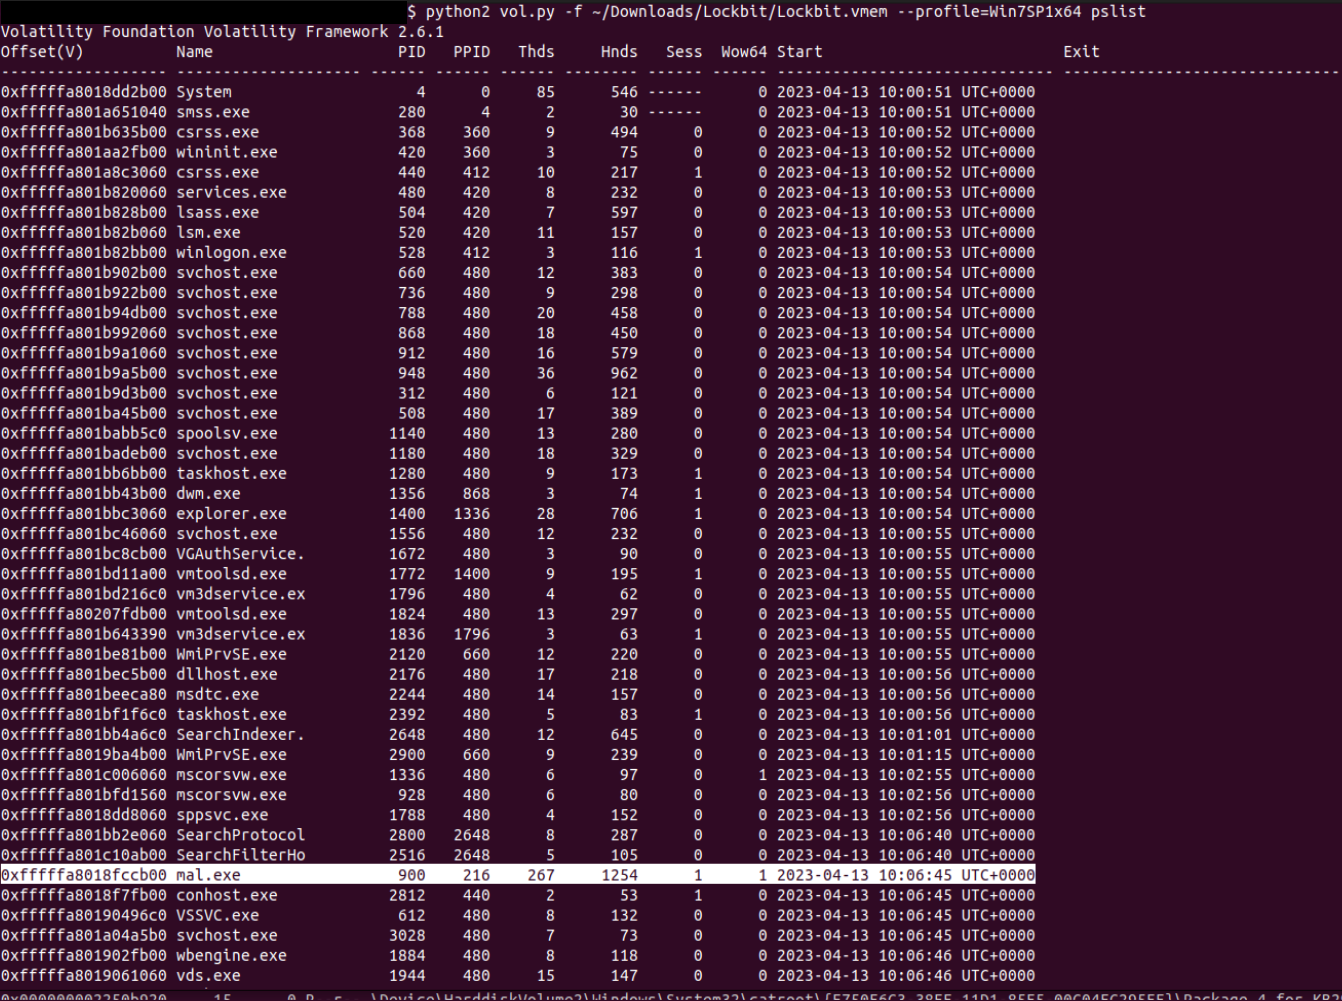Select the services.exe process entry
This screenshot has height=1001, width=1342.
click(x=231, y=192)
